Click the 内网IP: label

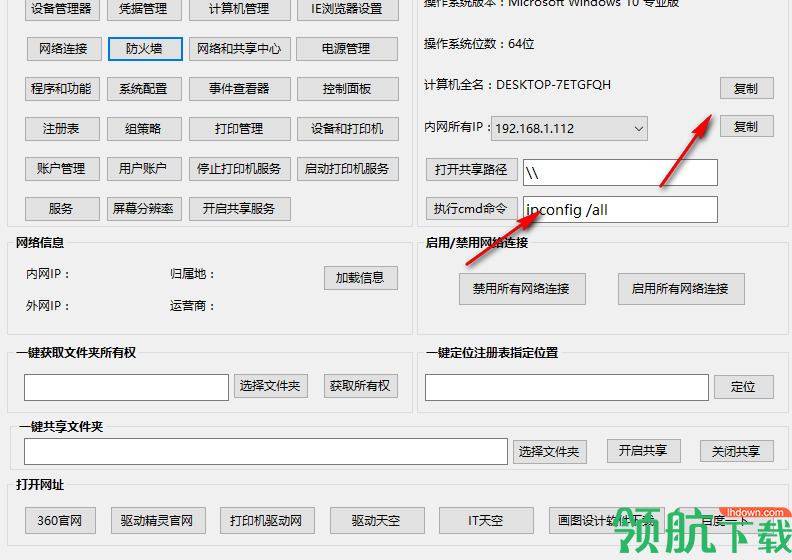pyautogui.click(x=47, y=274)
